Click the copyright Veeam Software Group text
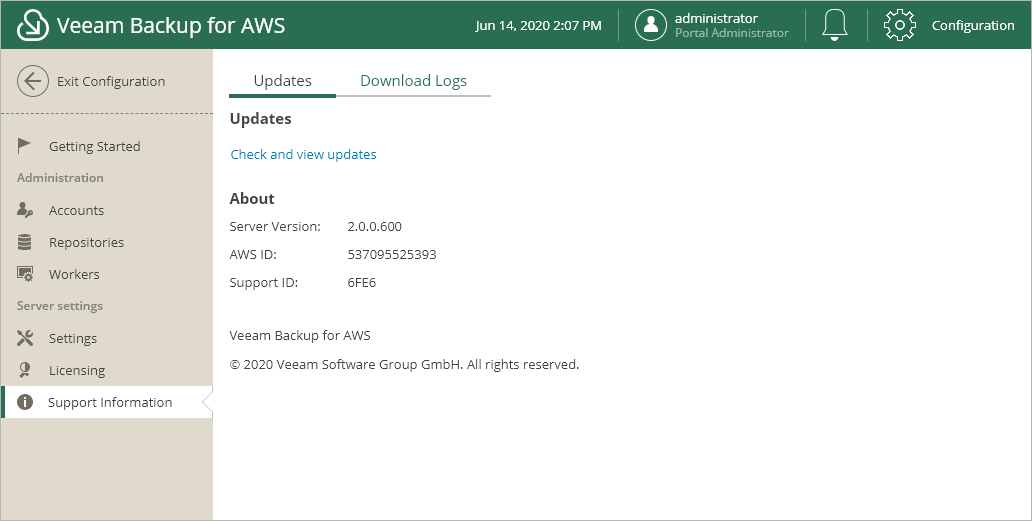 (404, 364)
